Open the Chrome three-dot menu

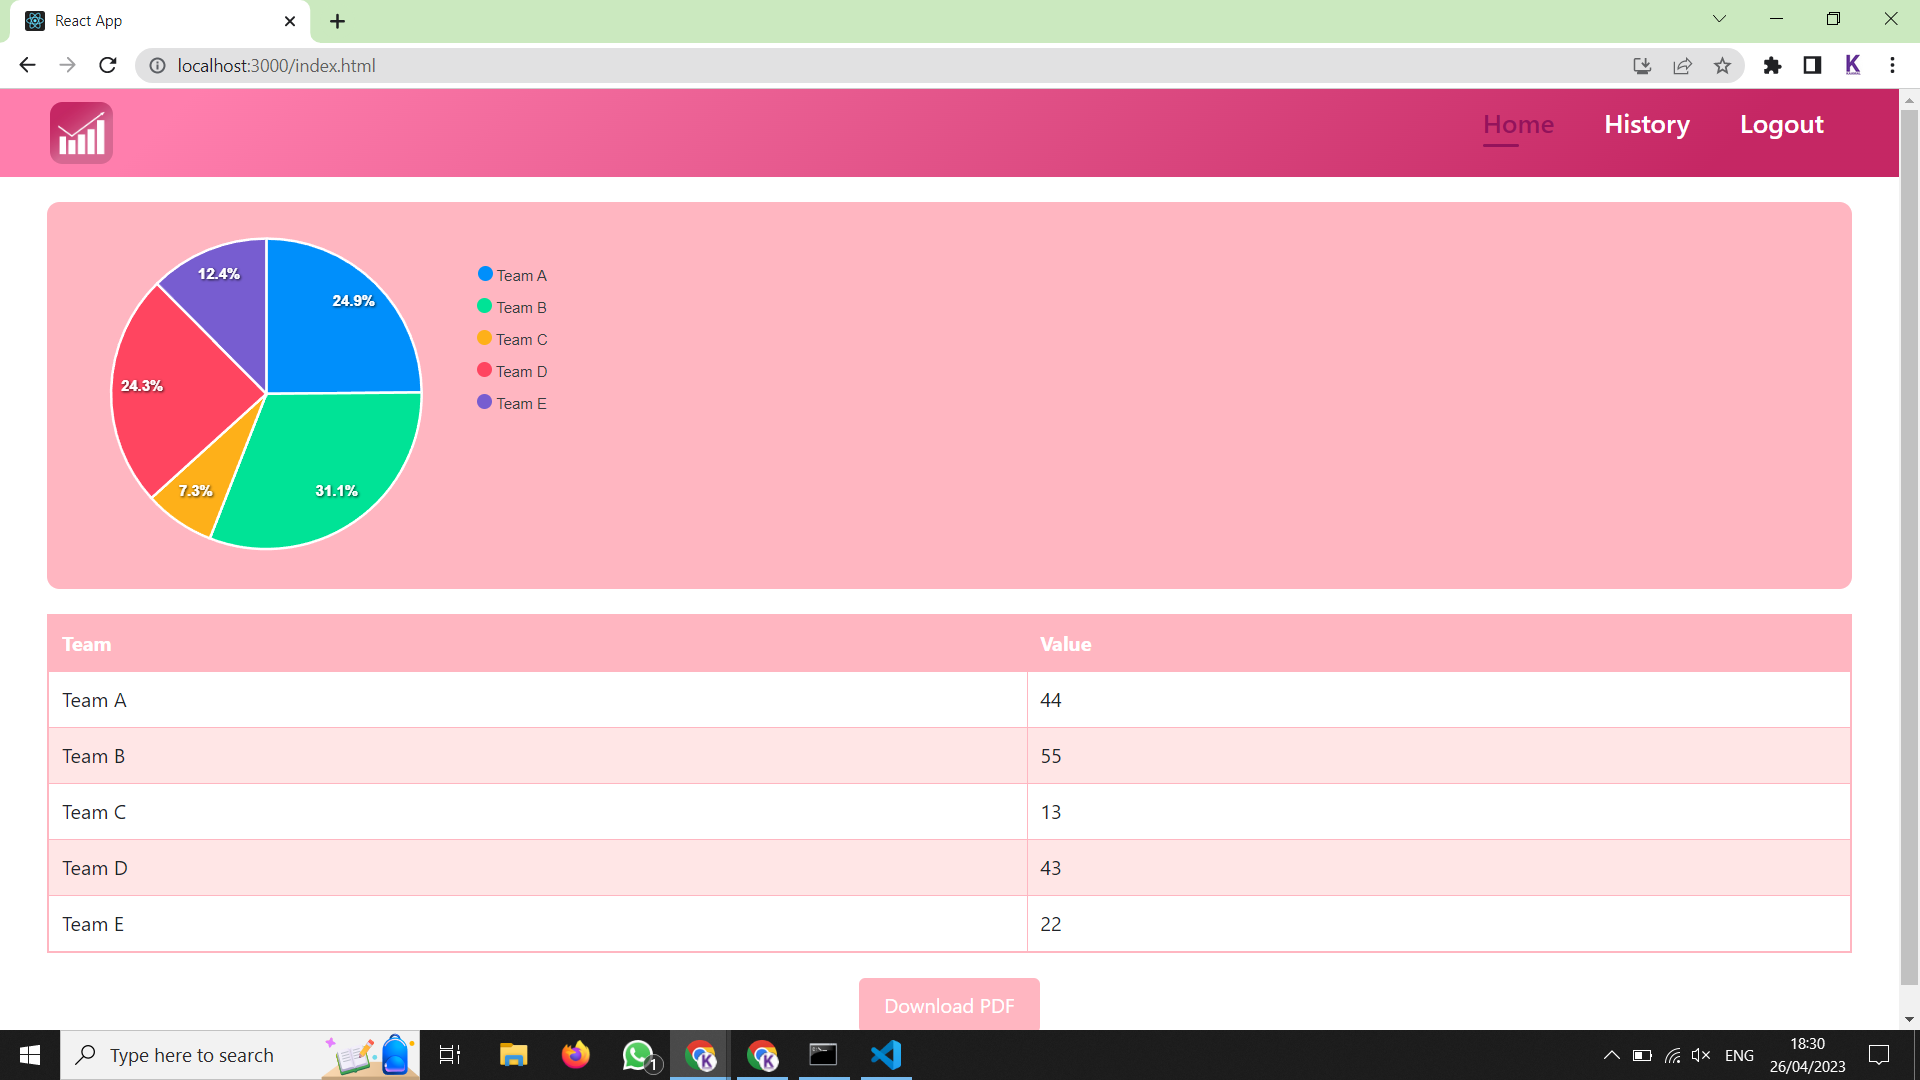pos(1892,66)
